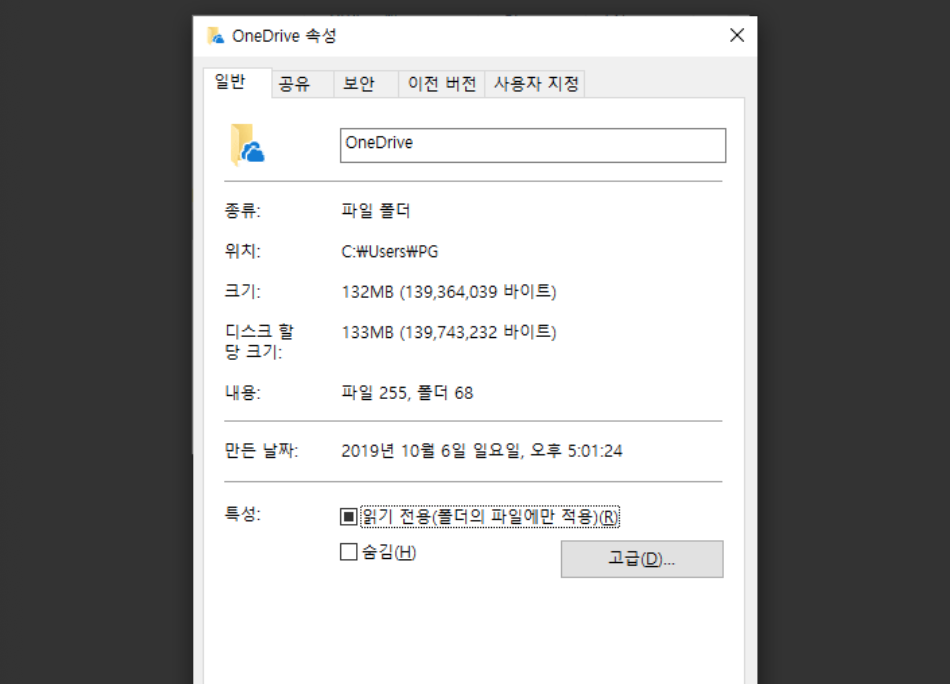Image resolution: width=950 pixels, height=684 pixels.
Task: Close the OneDrive 속성 dialog
Action: 737,35
